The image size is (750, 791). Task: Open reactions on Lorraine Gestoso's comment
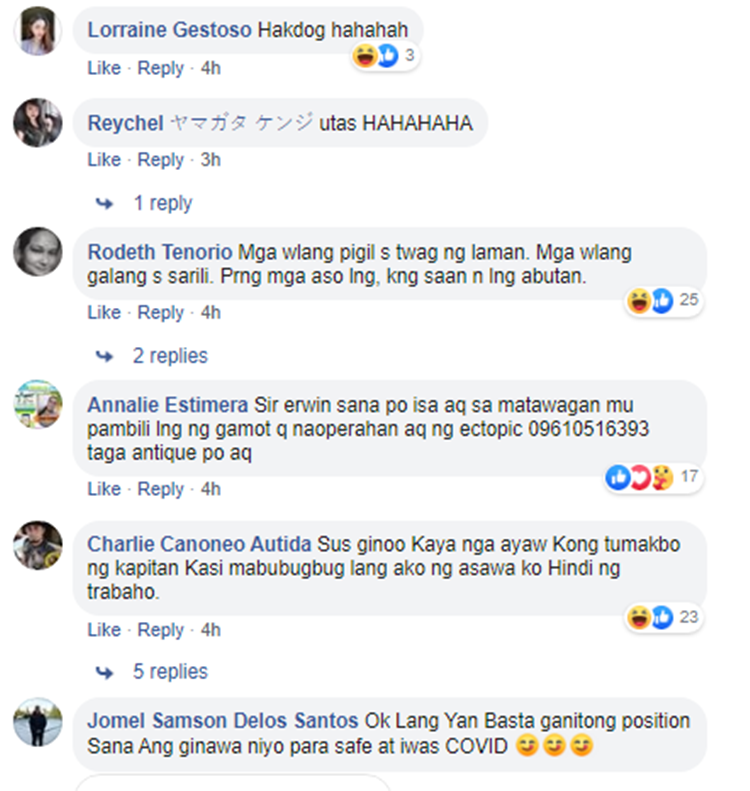pos(385,55)
